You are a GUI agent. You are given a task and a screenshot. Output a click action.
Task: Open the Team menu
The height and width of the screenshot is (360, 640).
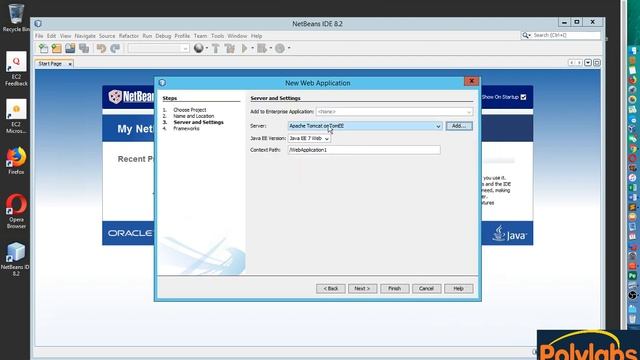[x=200, y=36]
